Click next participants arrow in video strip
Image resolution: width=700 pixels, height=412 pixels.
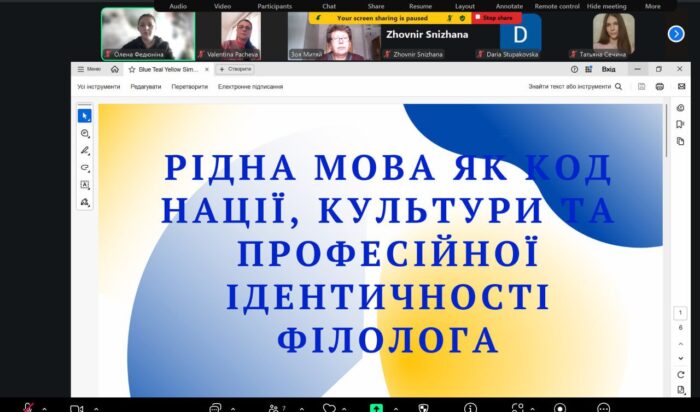click(x=675, y=34)
